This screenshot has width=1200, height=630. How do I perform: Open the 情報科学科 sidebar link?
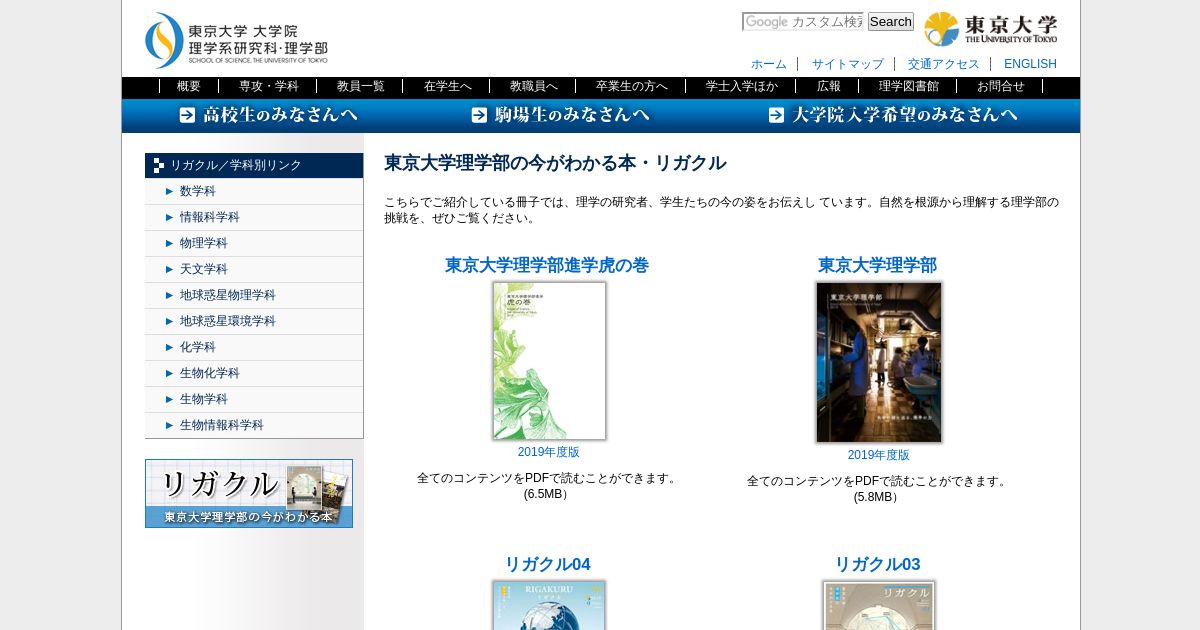point(210,217)
